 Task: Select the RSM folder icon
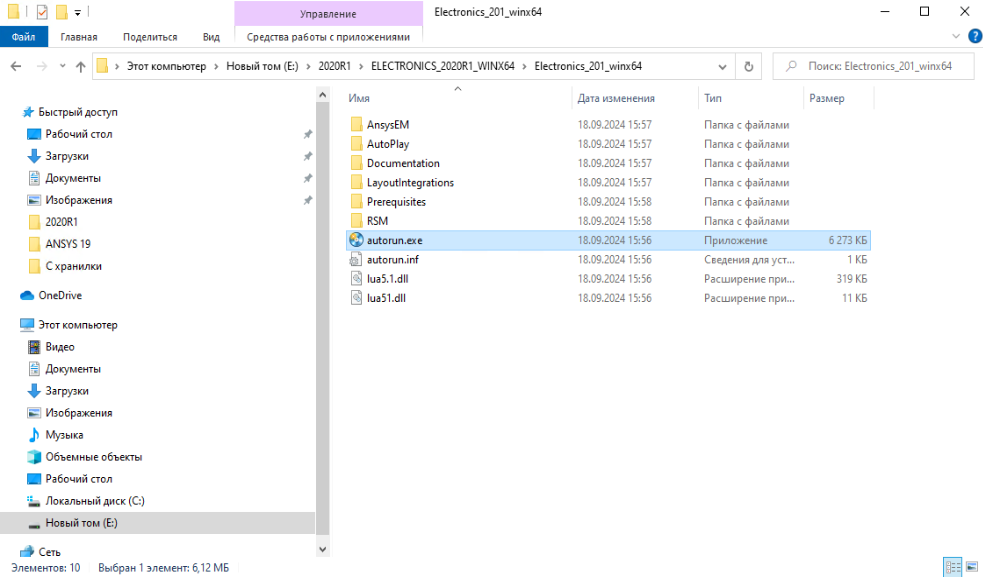coord(356,221)
